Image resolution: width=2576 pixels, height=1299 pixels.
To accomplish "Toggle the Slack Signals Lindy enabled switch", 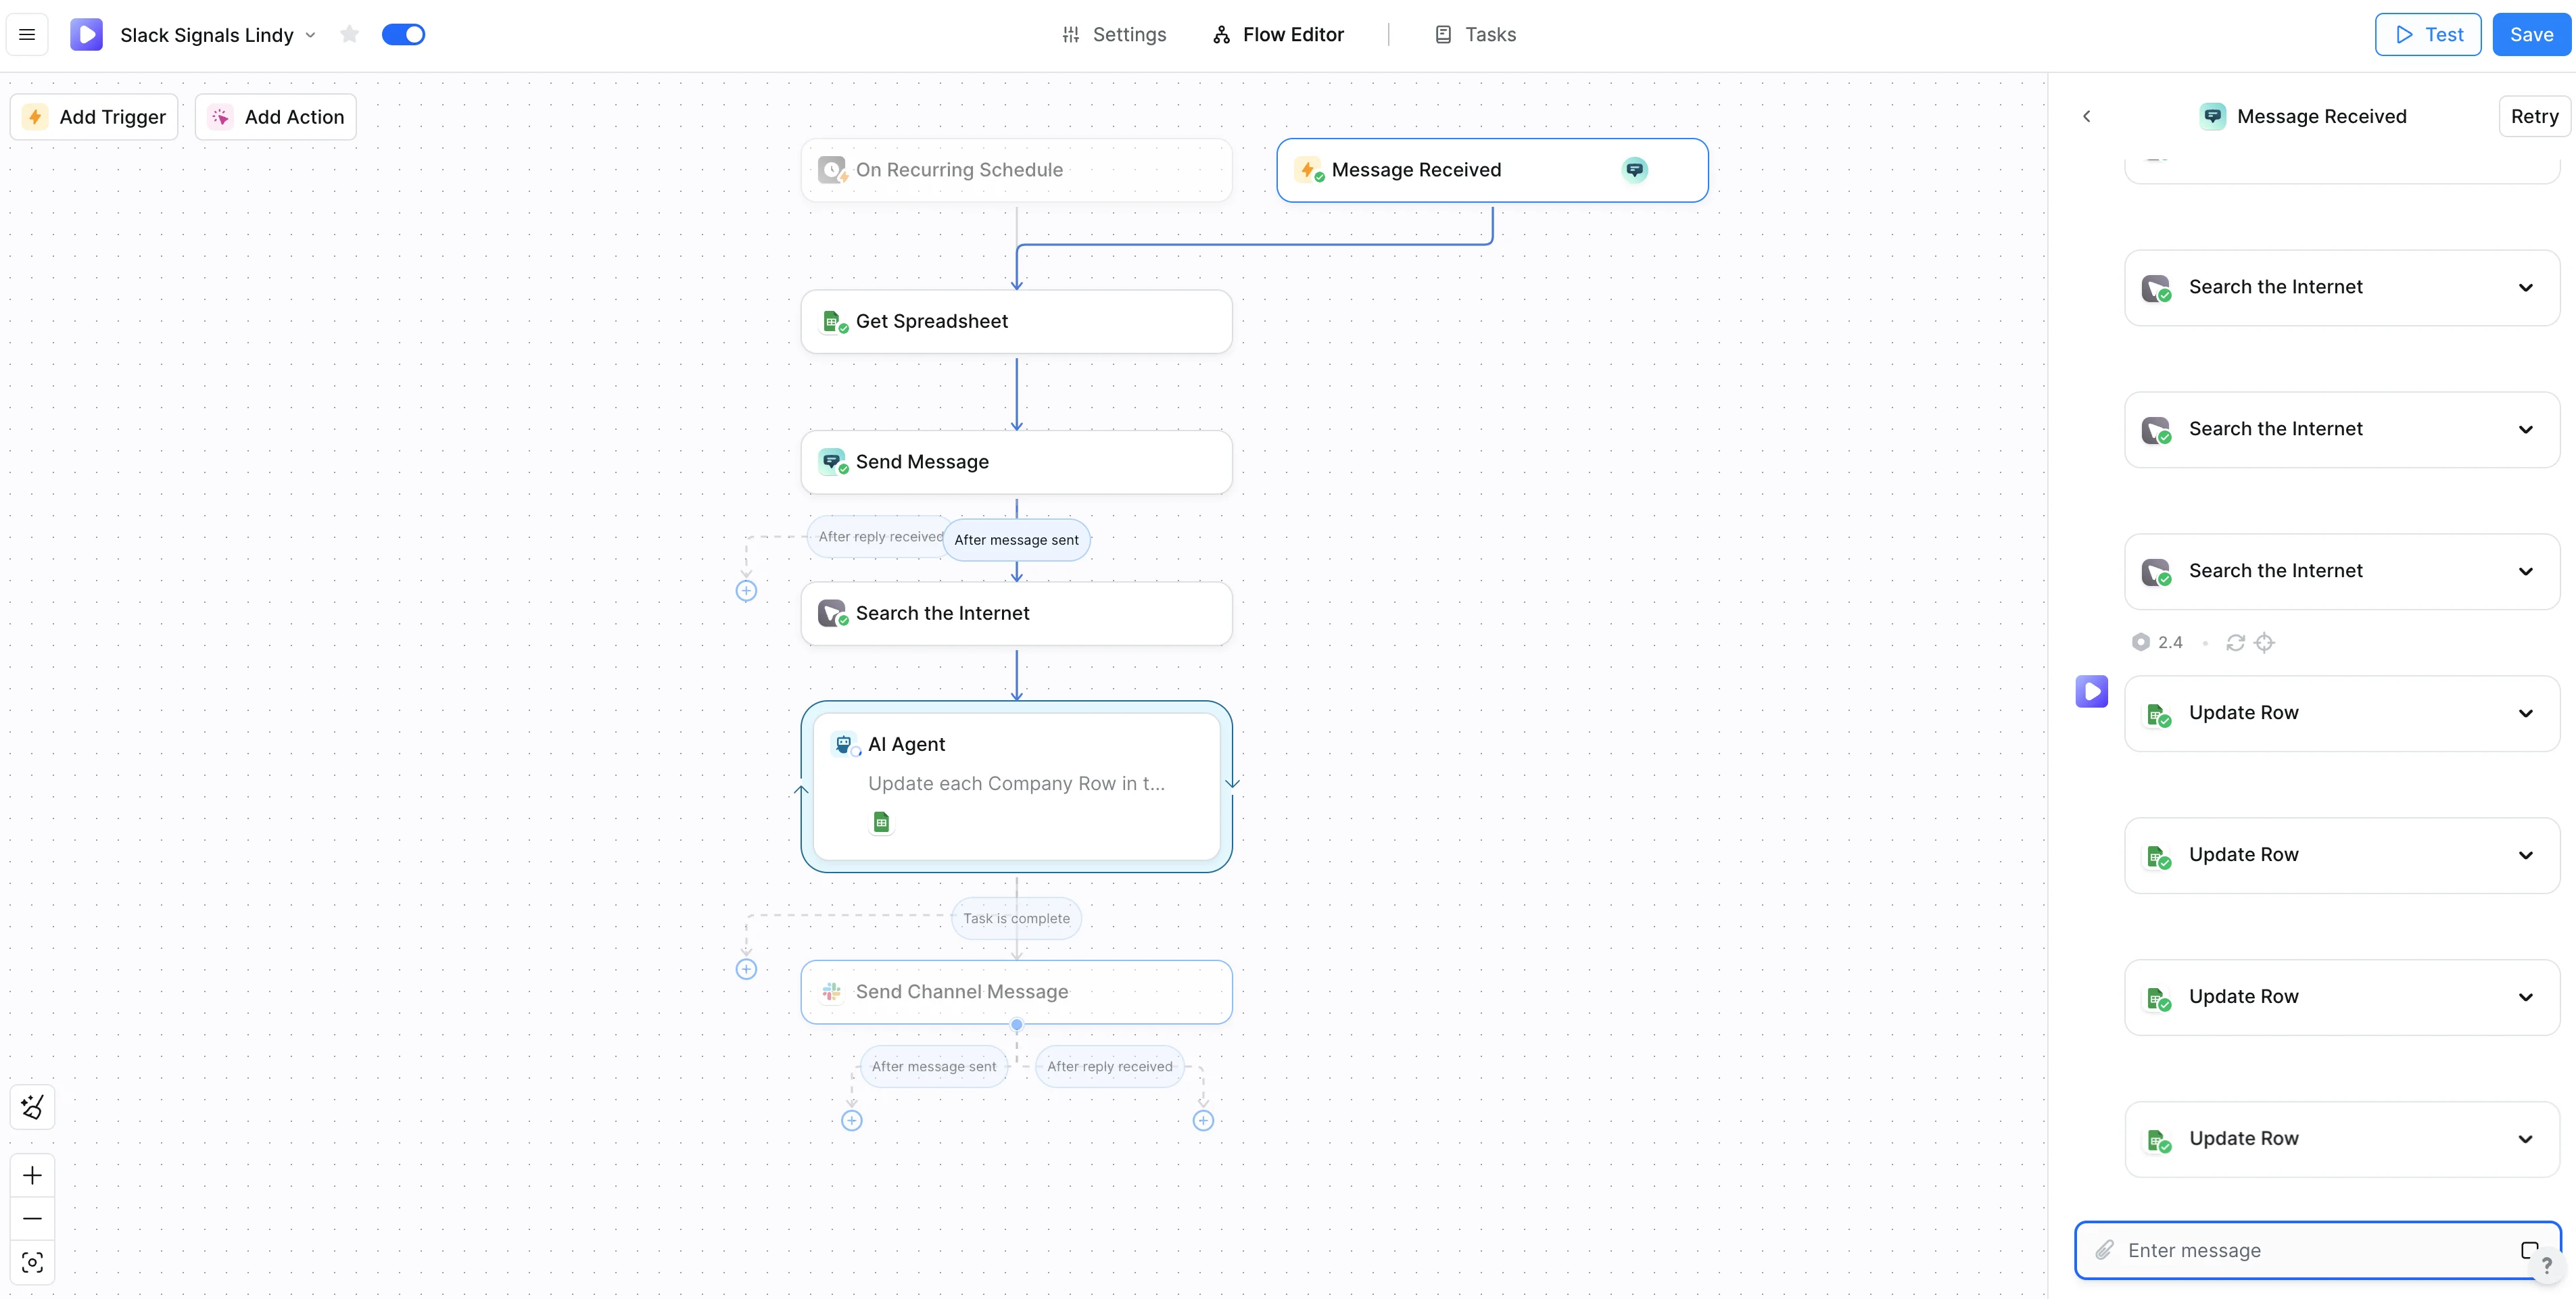I will [x=403, y=35].
